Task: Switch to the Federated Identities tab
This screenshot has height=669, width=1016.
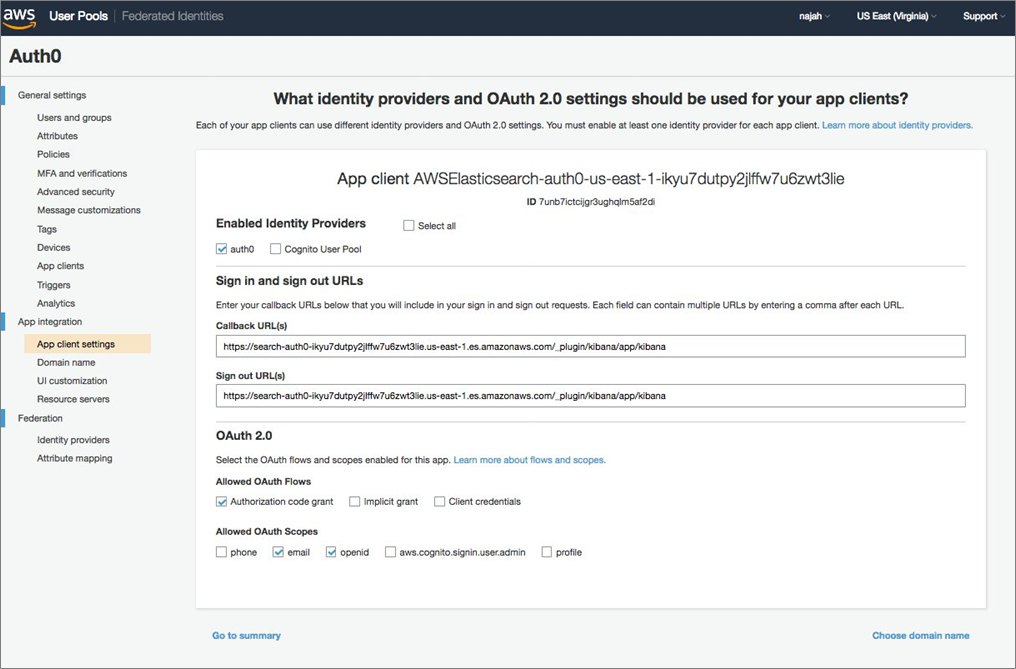Action: pyautogui.click(x=171, y=15)
